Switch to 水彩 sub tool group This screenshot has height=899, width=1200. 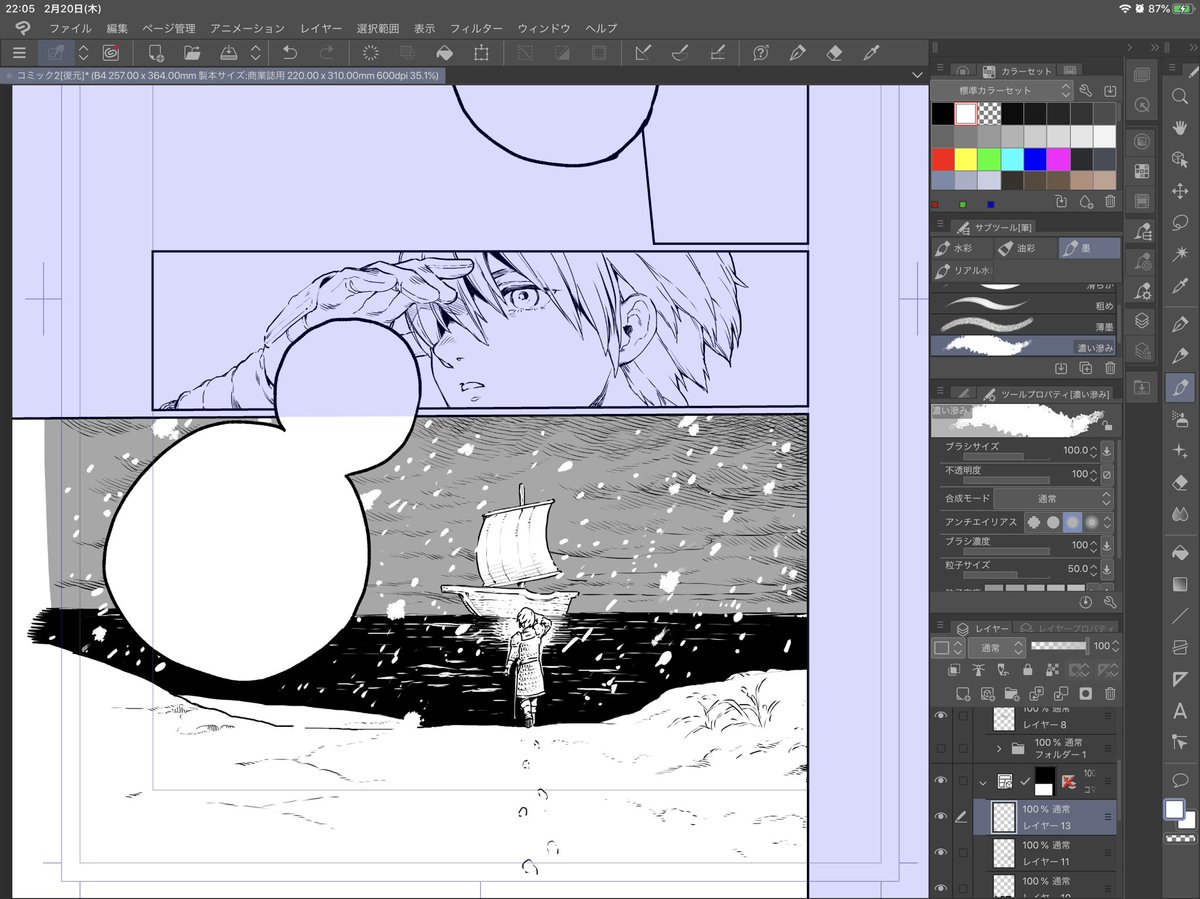tap(962, 248)
